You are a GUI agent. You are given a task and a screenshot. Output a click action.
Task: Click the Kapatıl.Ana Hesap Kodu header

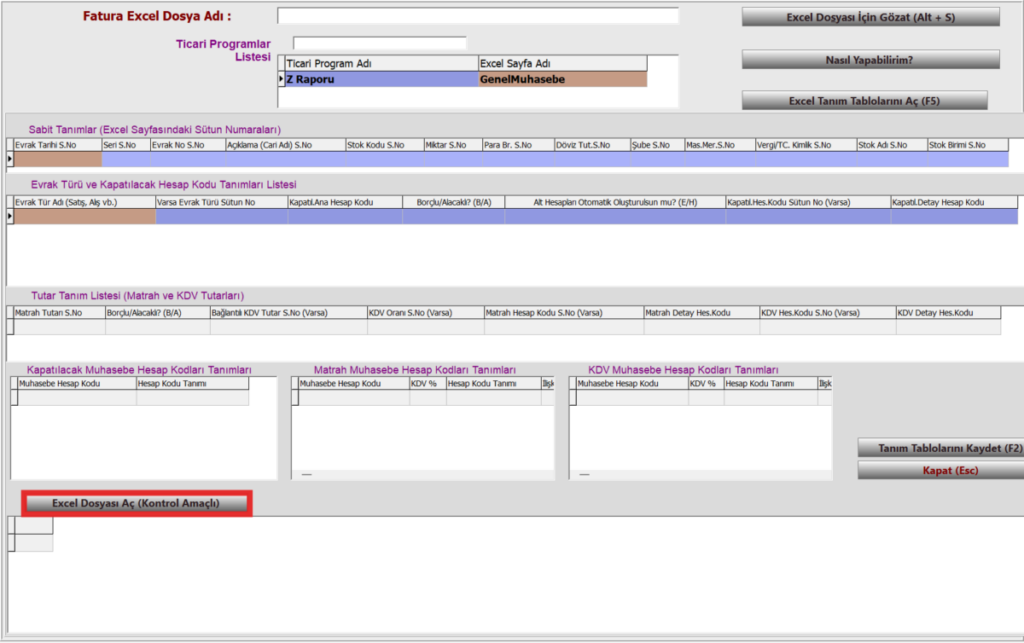coord(345,202)
